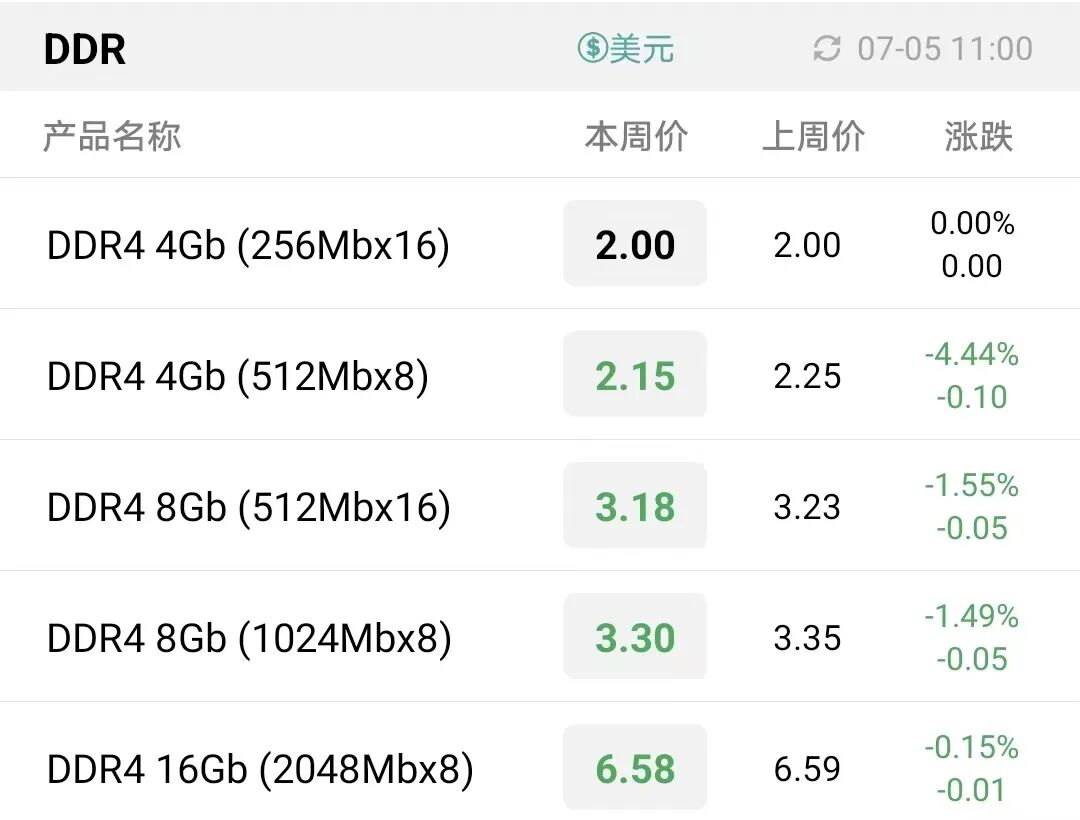1080x820 pixels.
Task: Click last week price 2.25
Action: [x=807, y=376]
